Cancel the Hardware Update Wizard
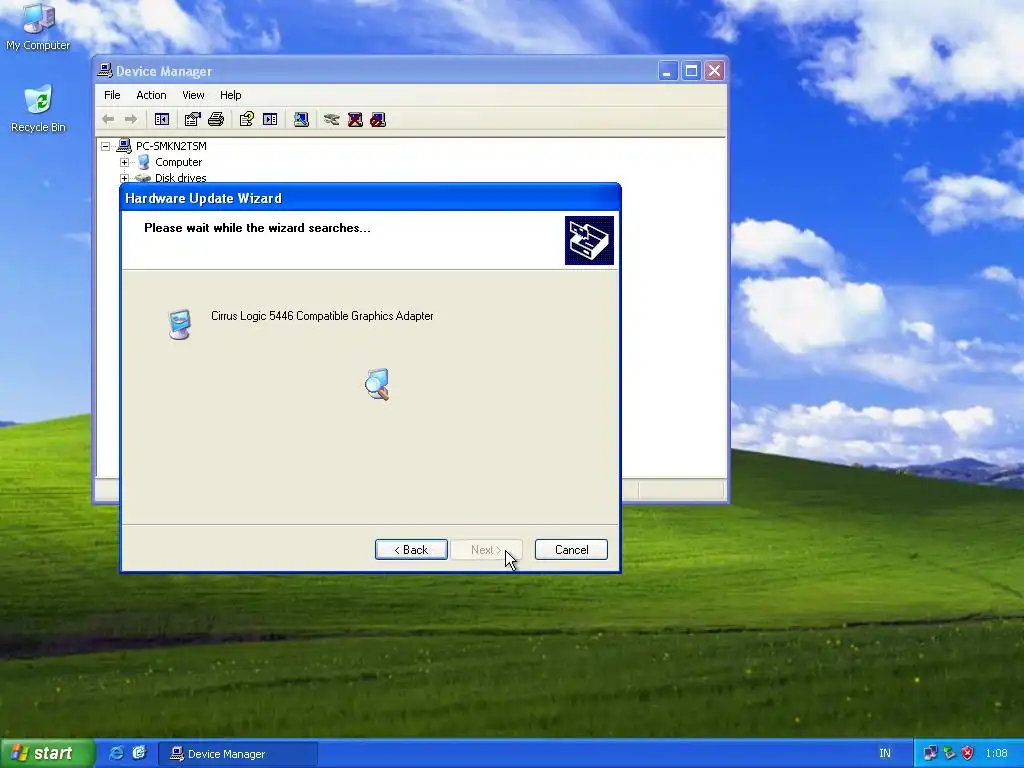Screen dimensions: 1024x768 point(571,550)
